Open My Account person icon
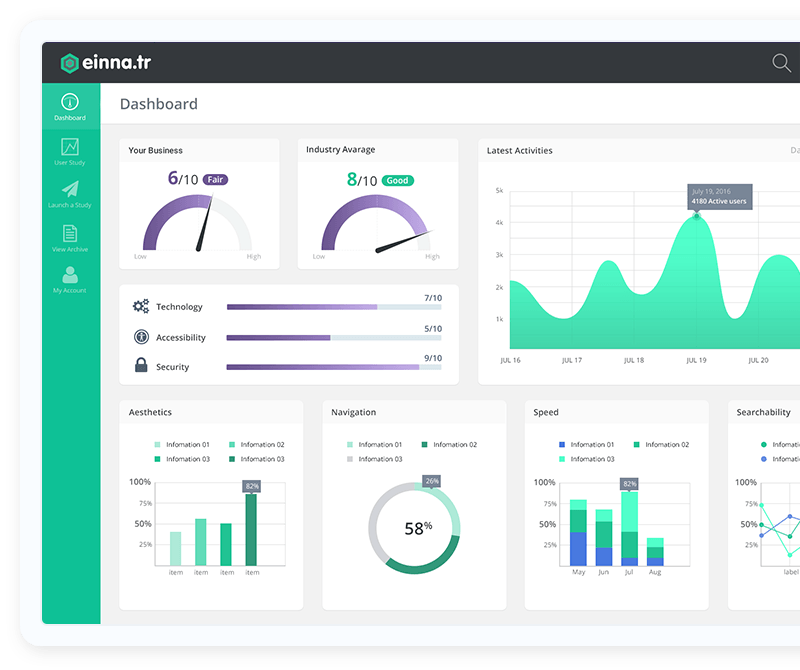800x670 pixels. [70, 275]
